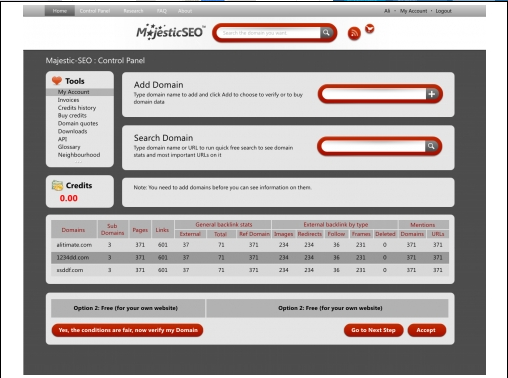Click the MajesticSEO logo
This screenshot has height=378, width=508.
[x=171, y=32]
